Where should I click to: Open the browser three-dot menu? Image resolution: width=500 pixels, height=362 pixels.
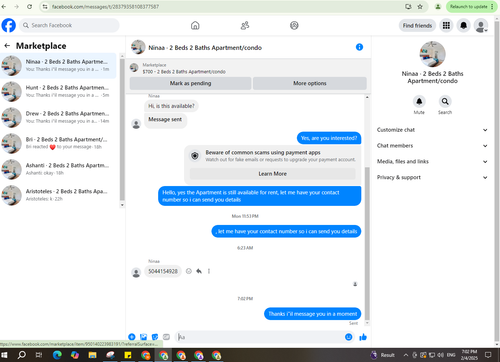[492, 6]
